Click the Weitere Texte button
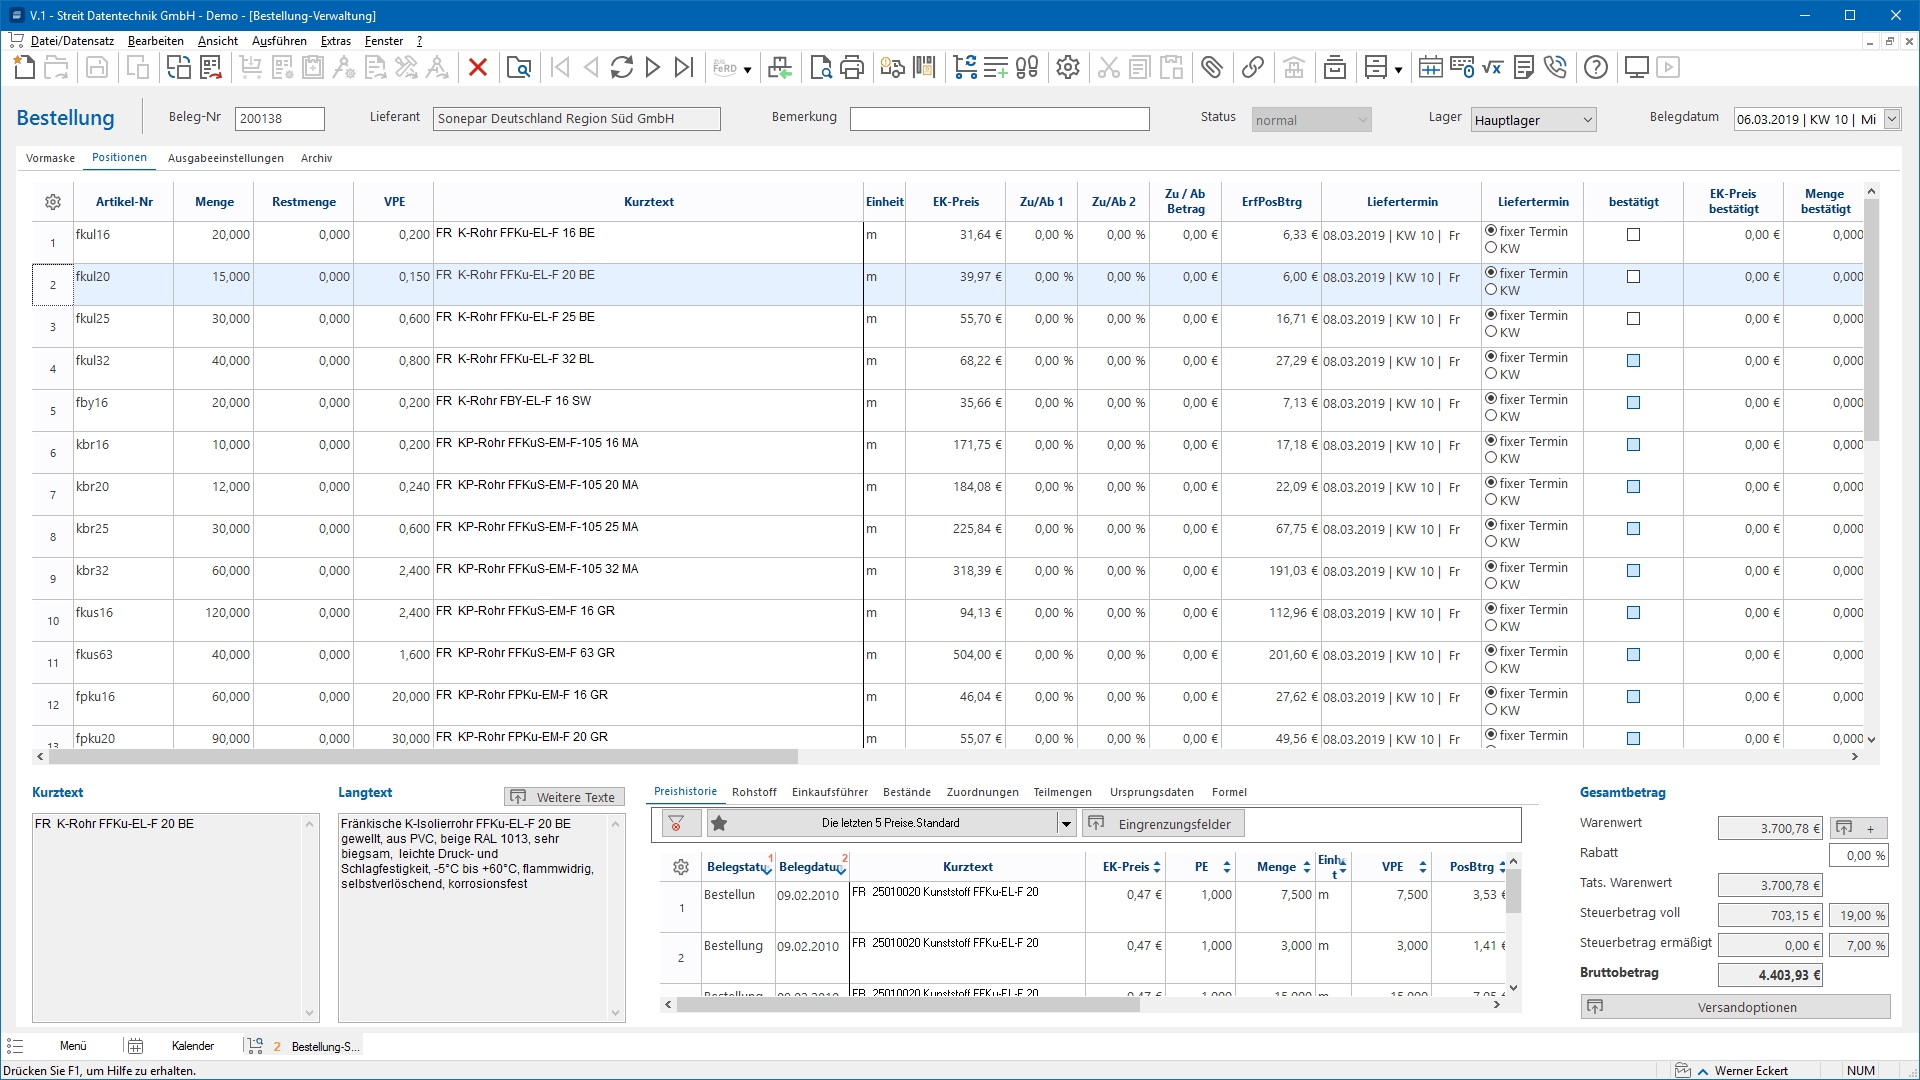Image resolution: width=1920 pixels, height=1080 pixels. pos(564,797)
